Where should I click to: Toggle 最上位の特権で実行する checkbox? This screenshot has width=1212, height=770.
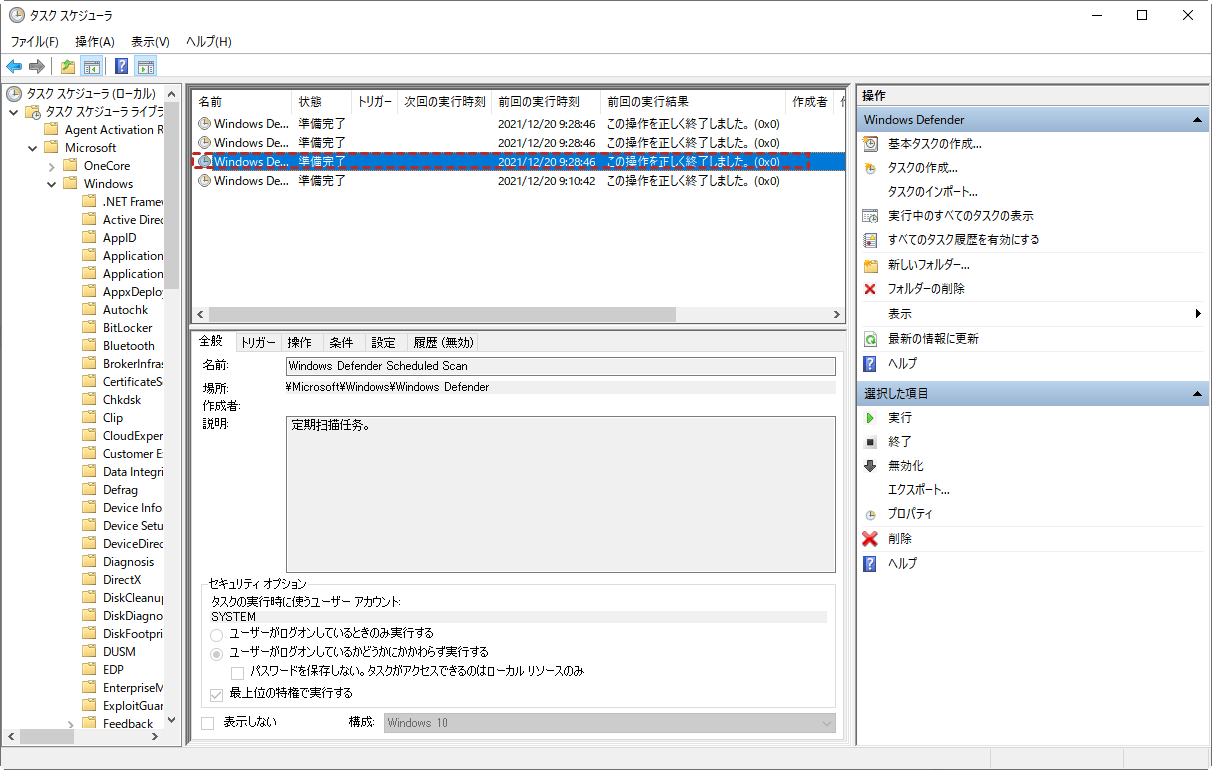click(x=216, y=694)
